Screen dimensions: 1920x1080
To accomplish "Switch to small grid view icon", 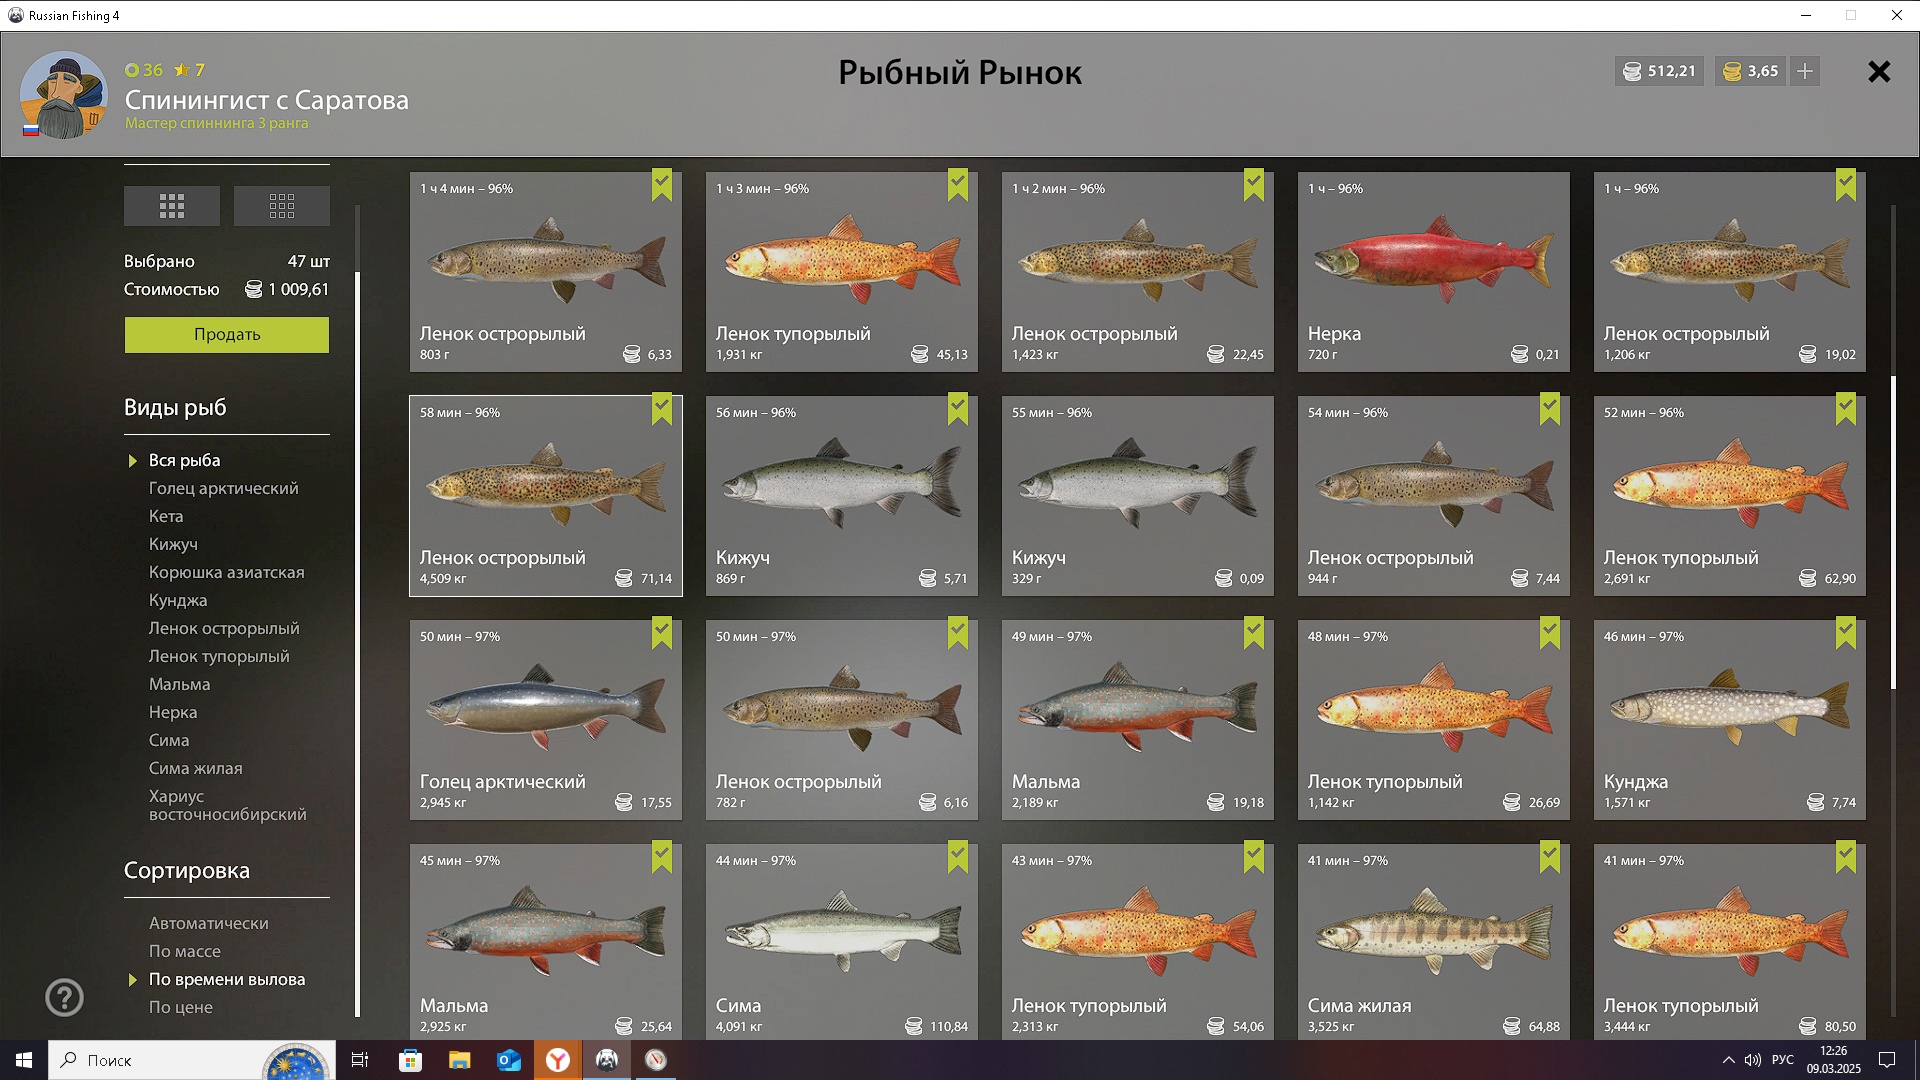I will point(282,206).
